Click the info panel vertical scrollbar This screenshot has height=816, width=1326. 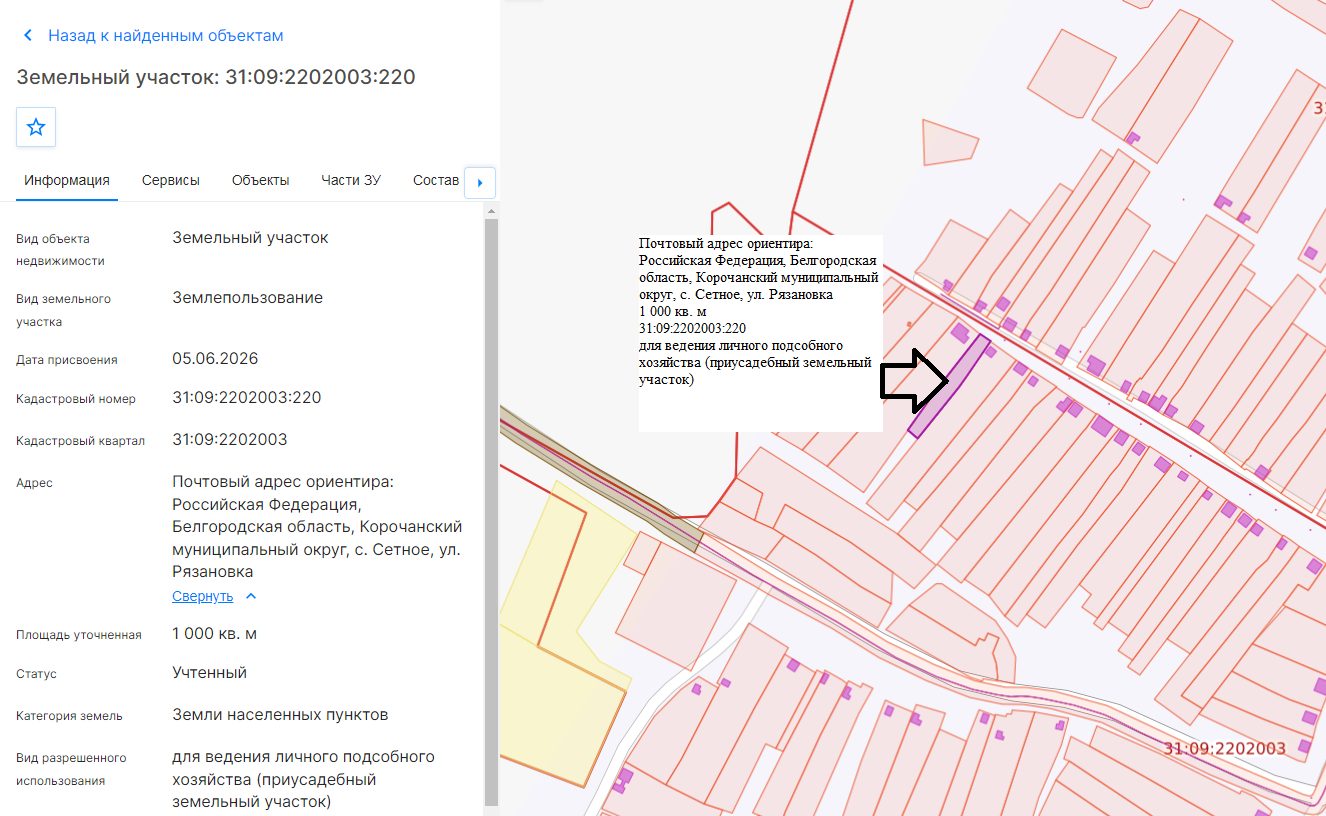coord(490,510)
